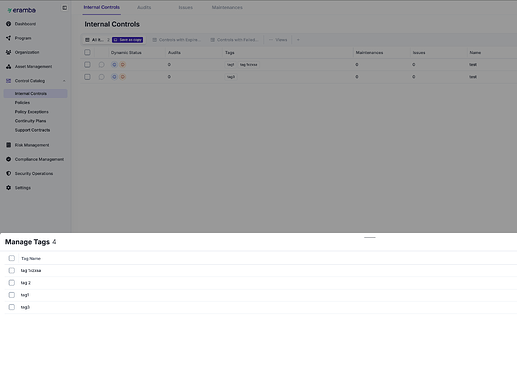Click the Organization people icon
Image resolution: width=517 pixels, height=374 pixels.
click(9, 52)
